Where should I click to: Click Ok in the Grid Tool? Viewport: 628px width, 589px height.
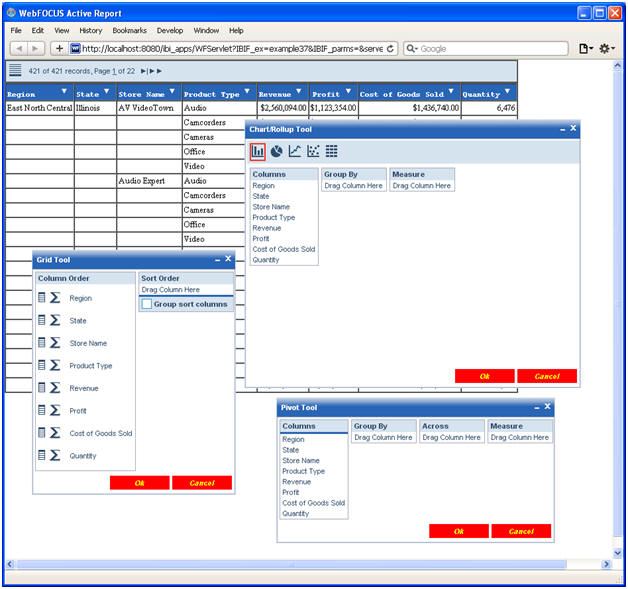coord(139,483)
